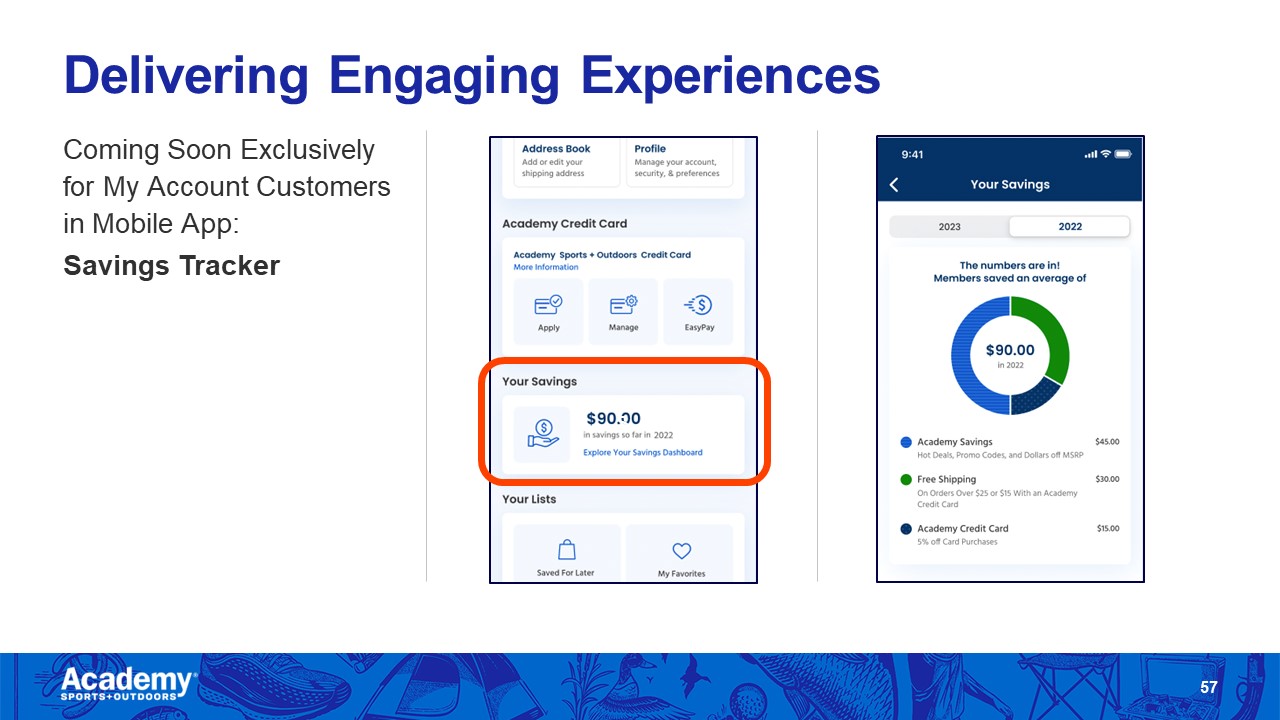Follow the More Information link
1280x720 pixels.
(x=546, y=268)
